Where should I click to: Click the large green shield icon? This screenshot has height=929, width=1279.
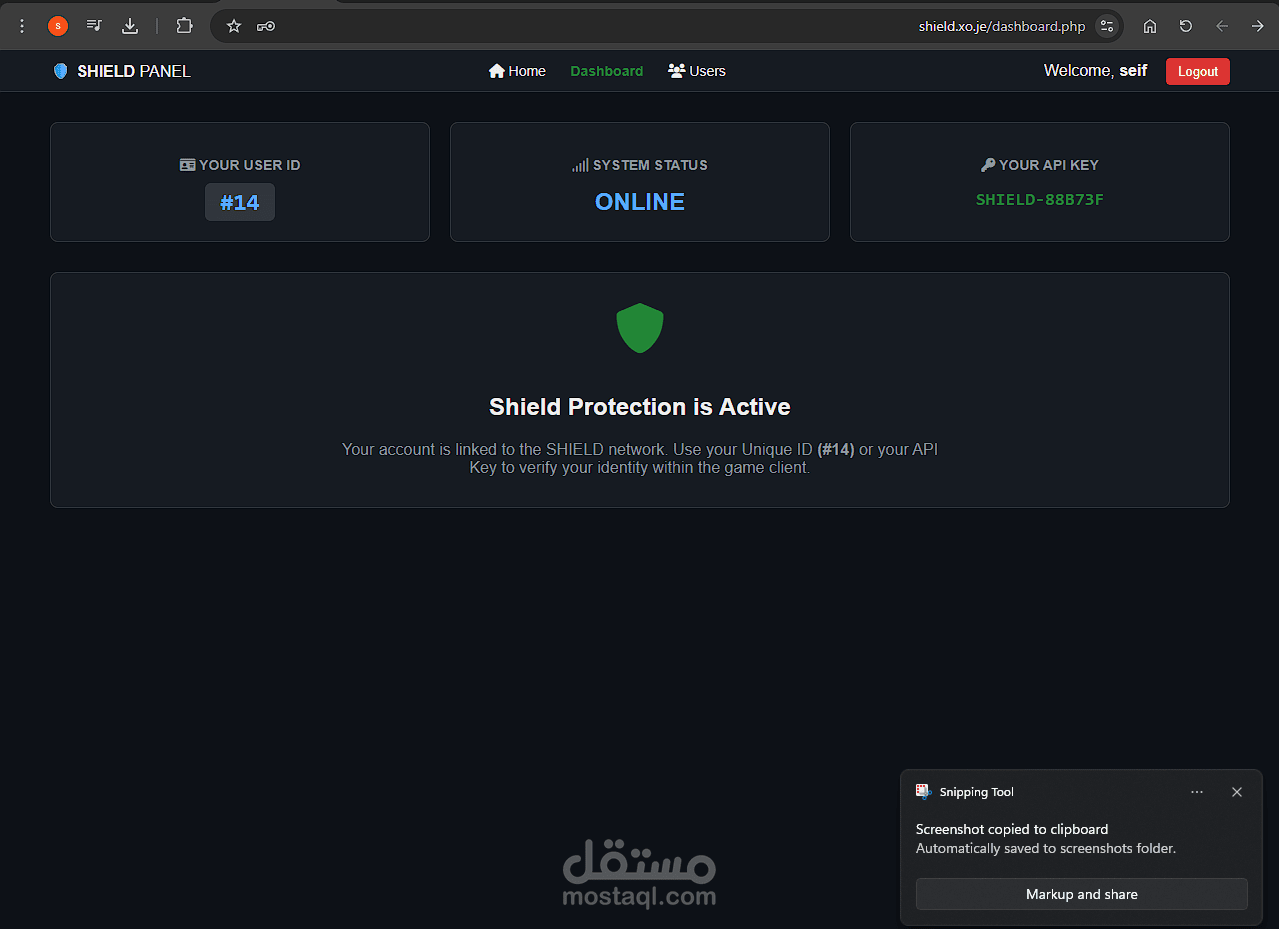tap(640, 328)
